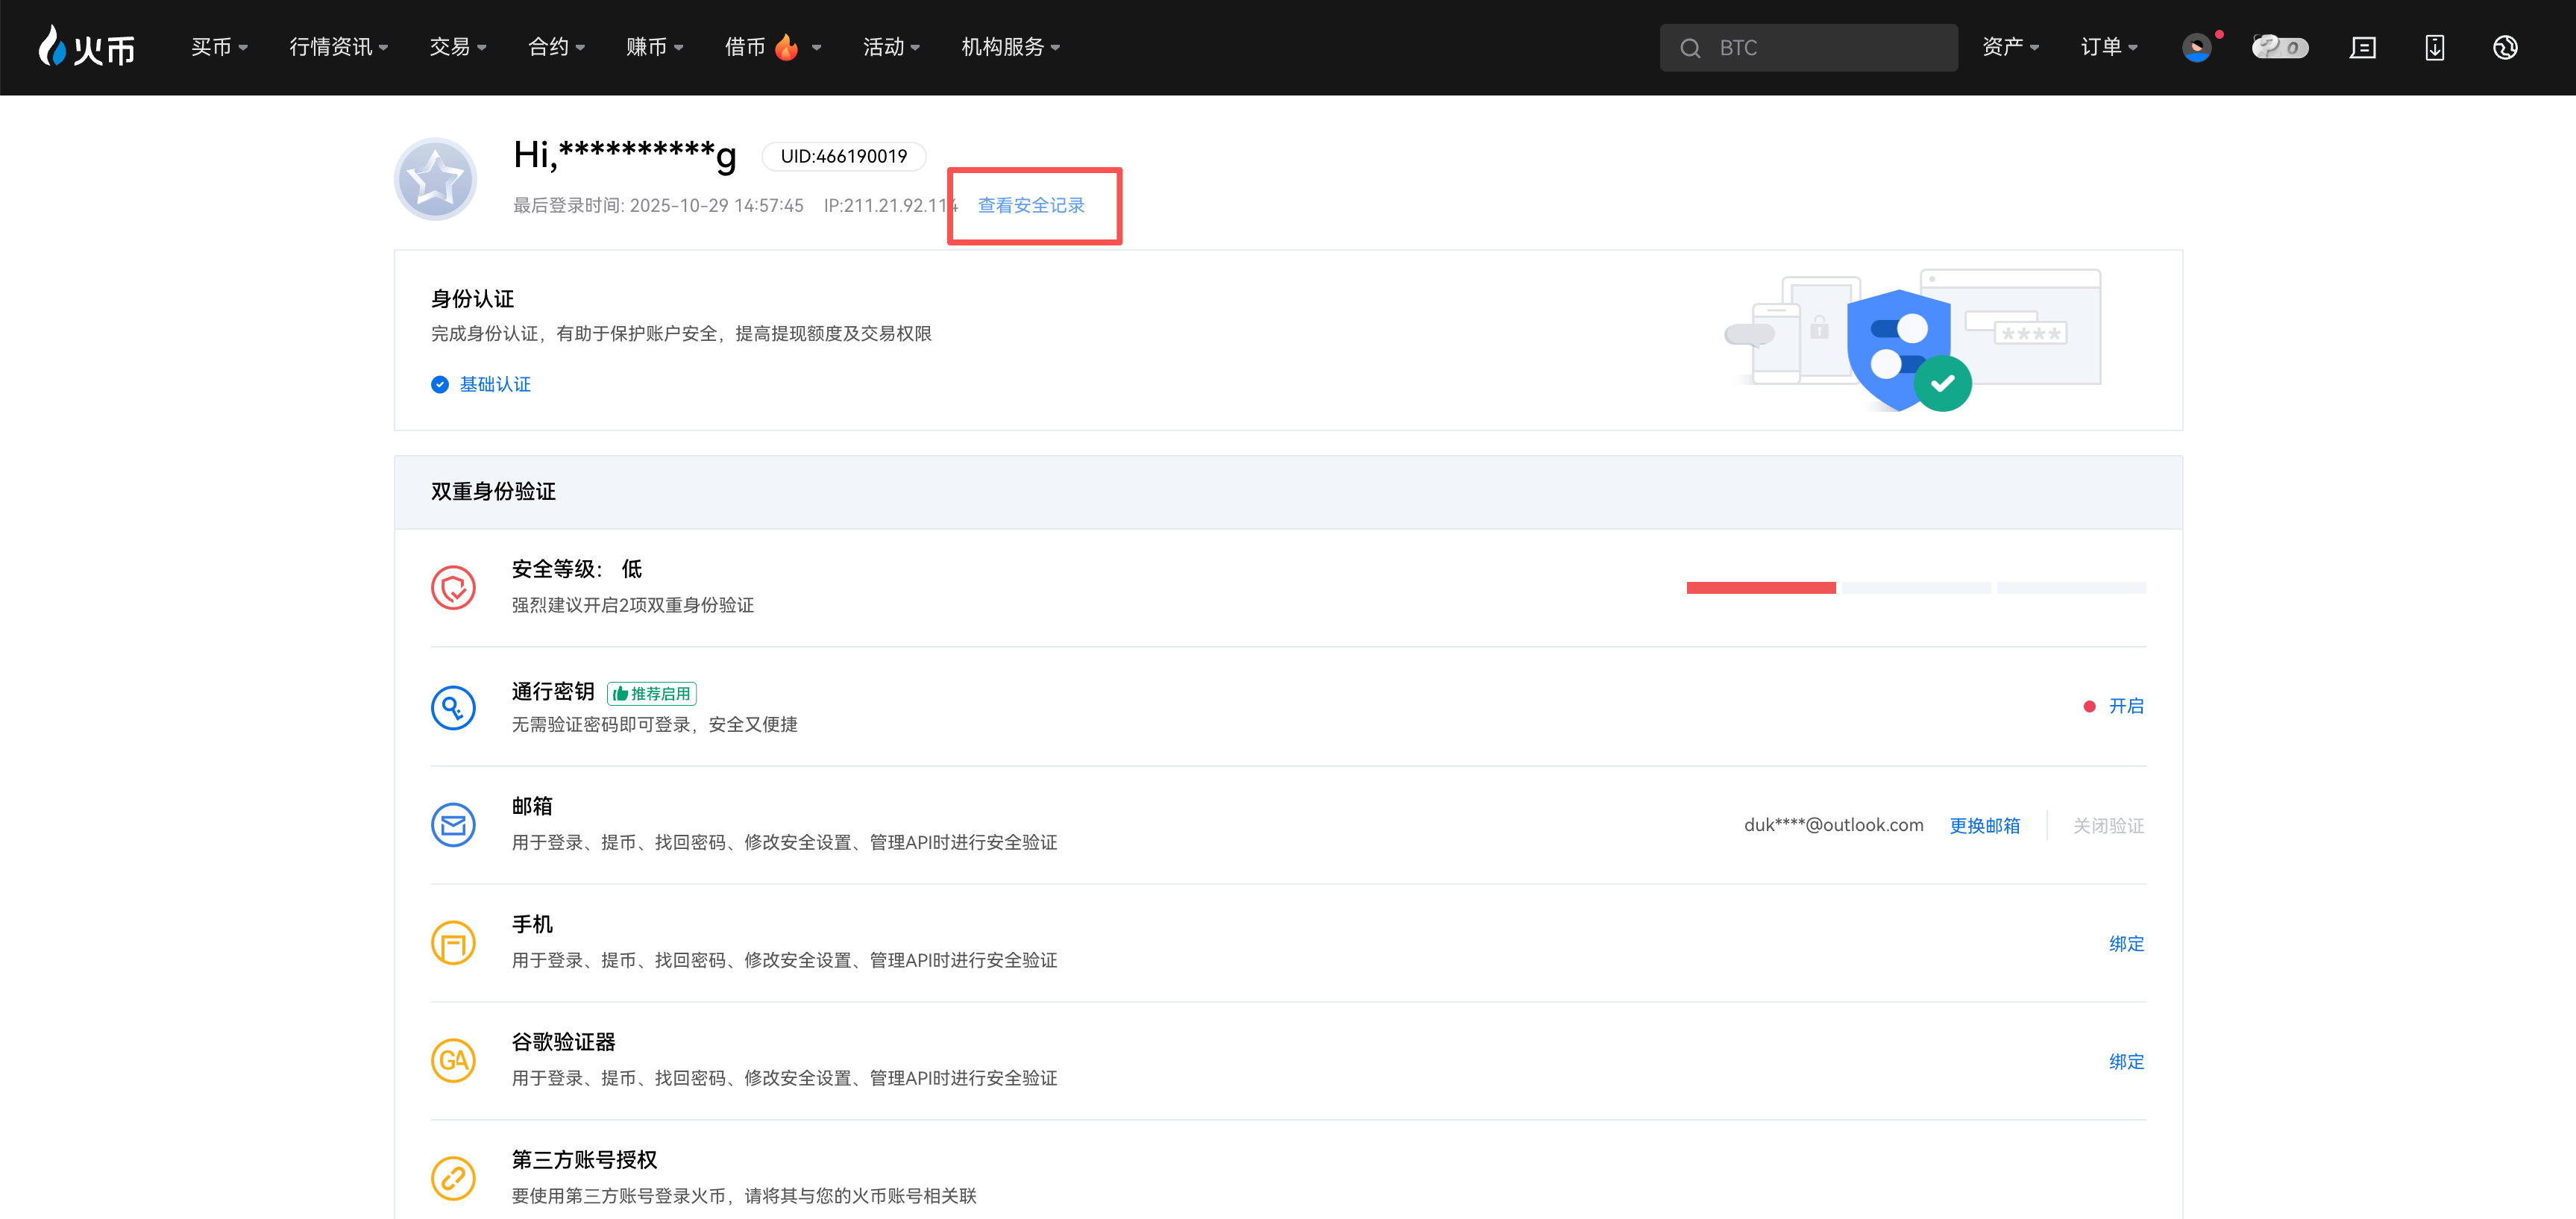This screenshot has width=2576, height=1219.
Task: Click the passkey key icon
Action: [x=453, y=707]
